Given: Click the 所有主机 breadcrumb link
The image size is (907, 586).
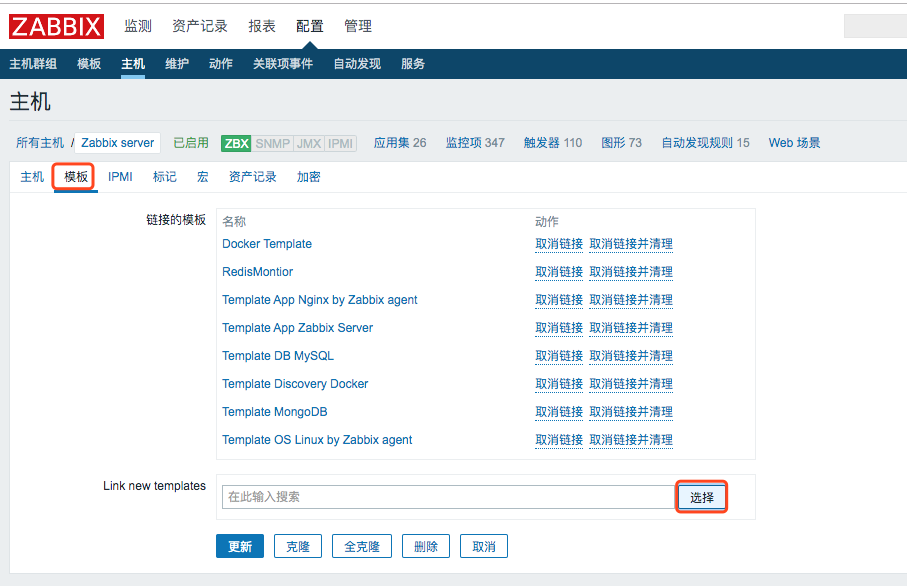Looking at the screenshot, I should click(40, 143).
